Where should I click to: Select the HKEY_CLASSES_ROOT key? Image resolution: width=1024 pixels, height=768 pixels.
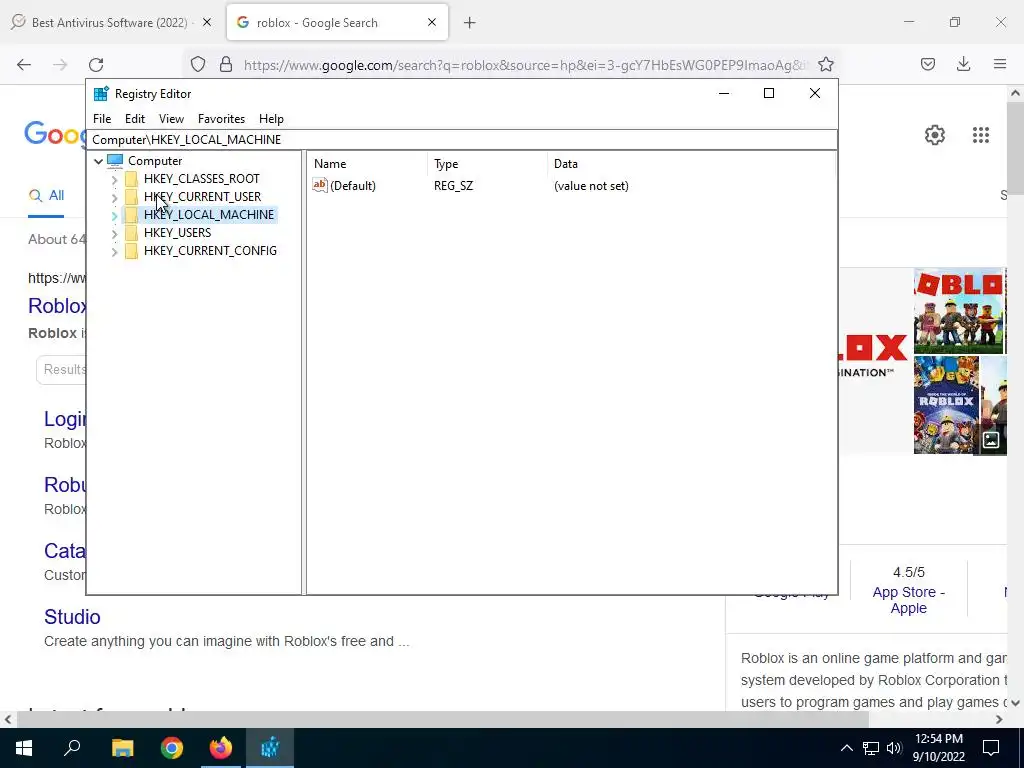tap(201, 179)
